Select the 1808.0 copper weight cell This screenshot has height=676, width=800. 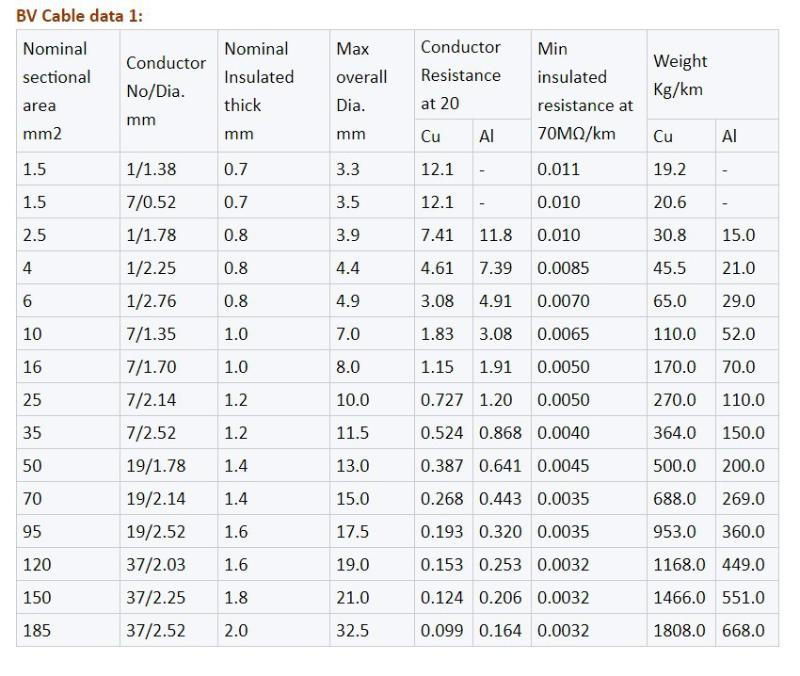[x=679, y=631]
